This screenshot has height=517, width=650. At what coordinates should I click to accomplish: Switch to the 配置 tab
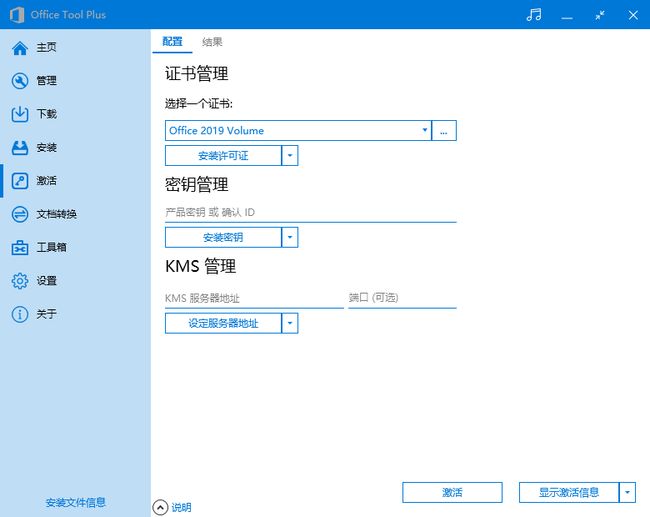(x=172, y=42)
